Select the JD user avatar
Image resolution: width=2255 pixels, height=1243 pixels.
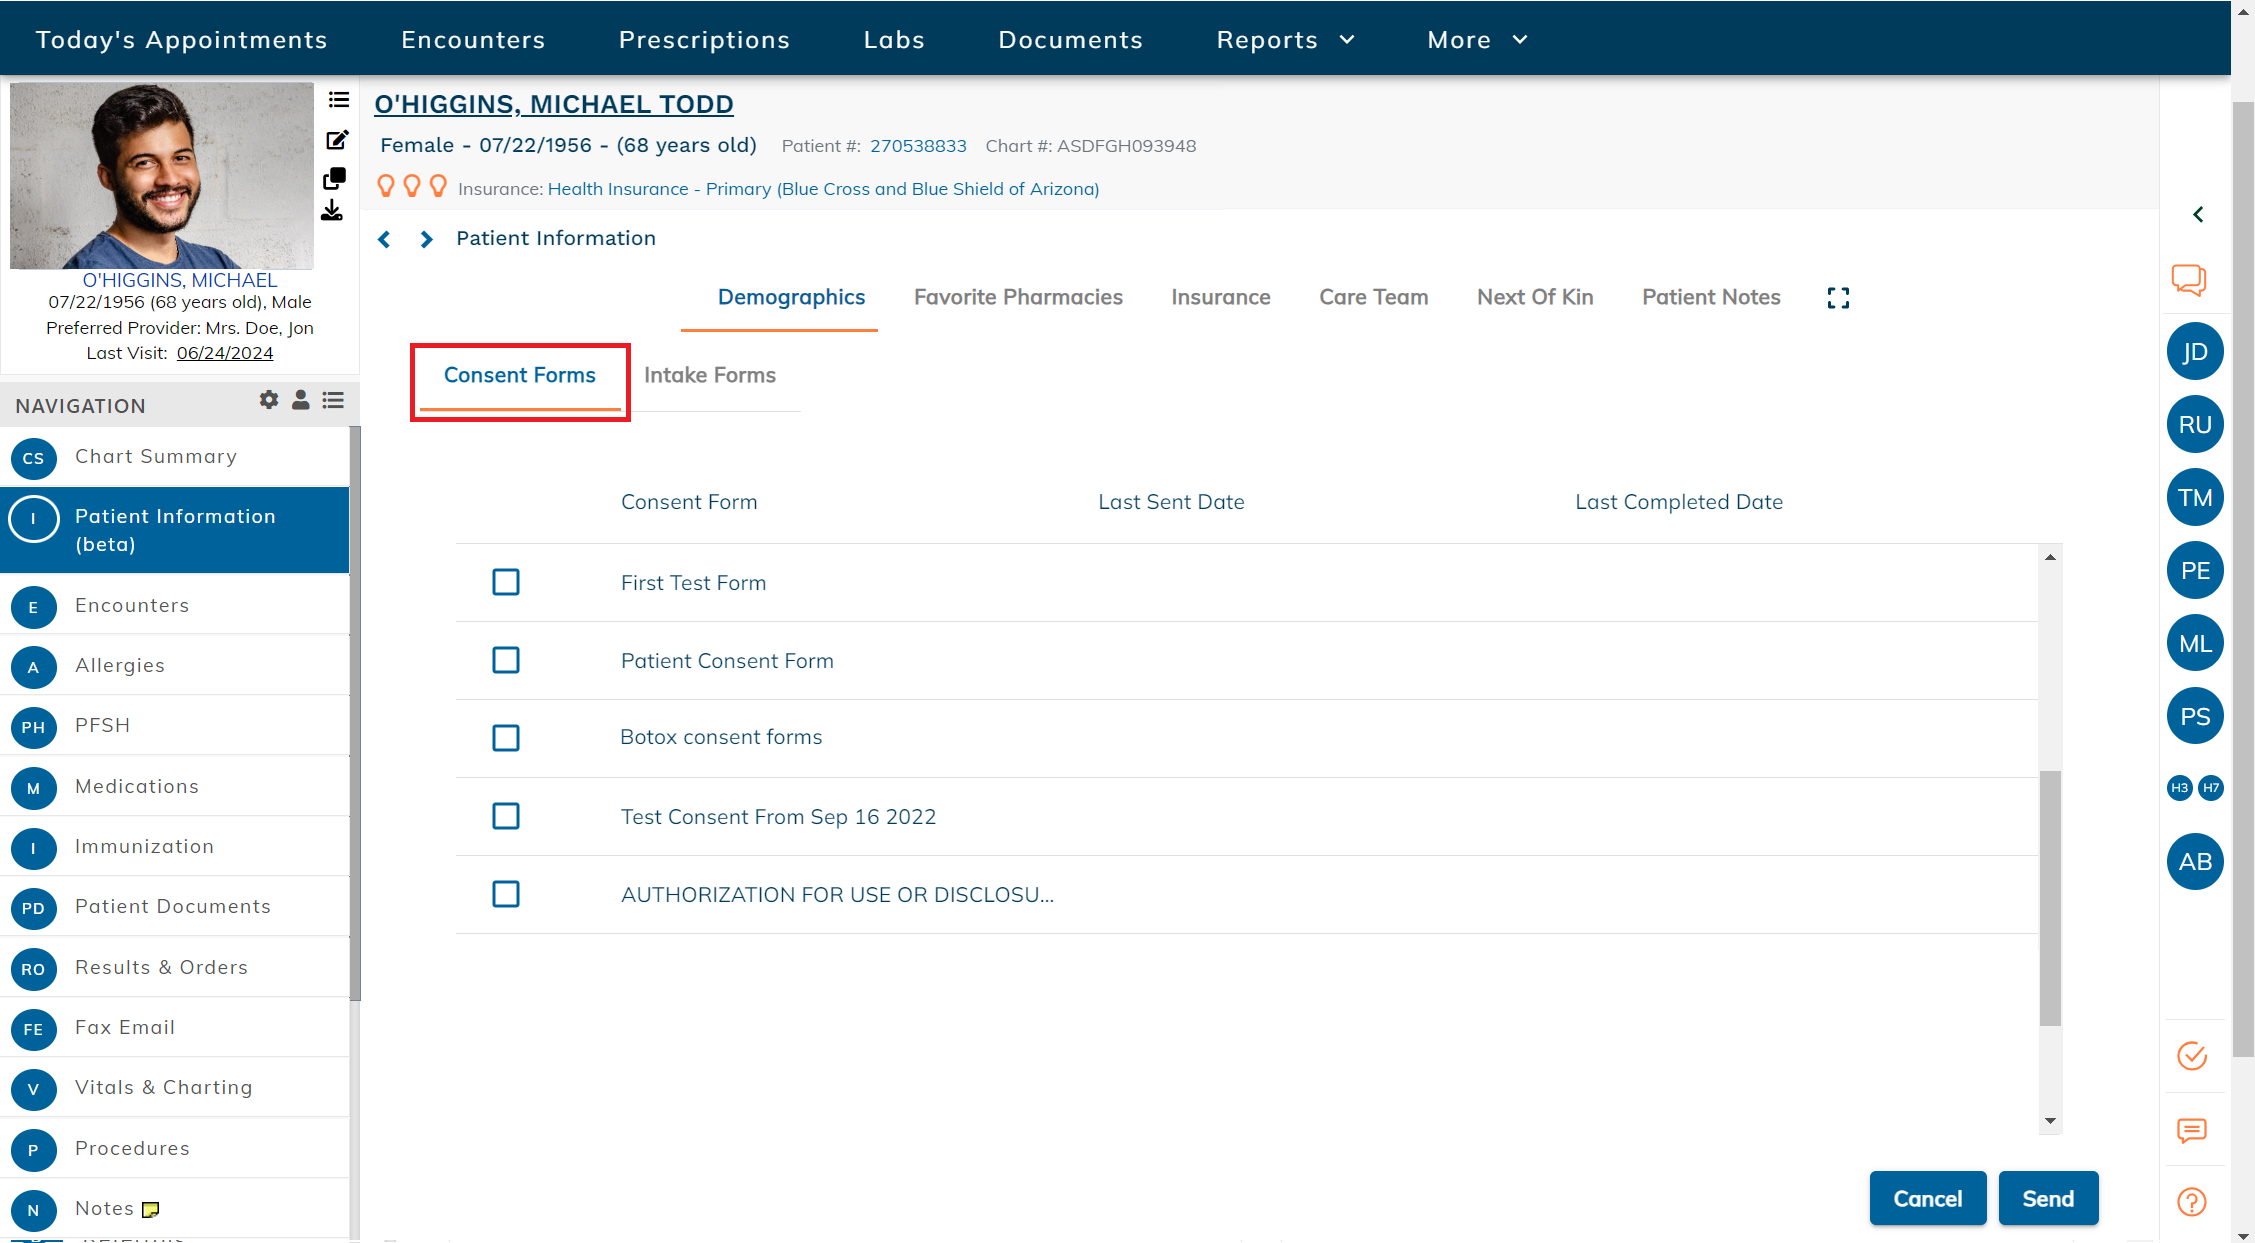pyautogui.click(x=2195, y=352)
